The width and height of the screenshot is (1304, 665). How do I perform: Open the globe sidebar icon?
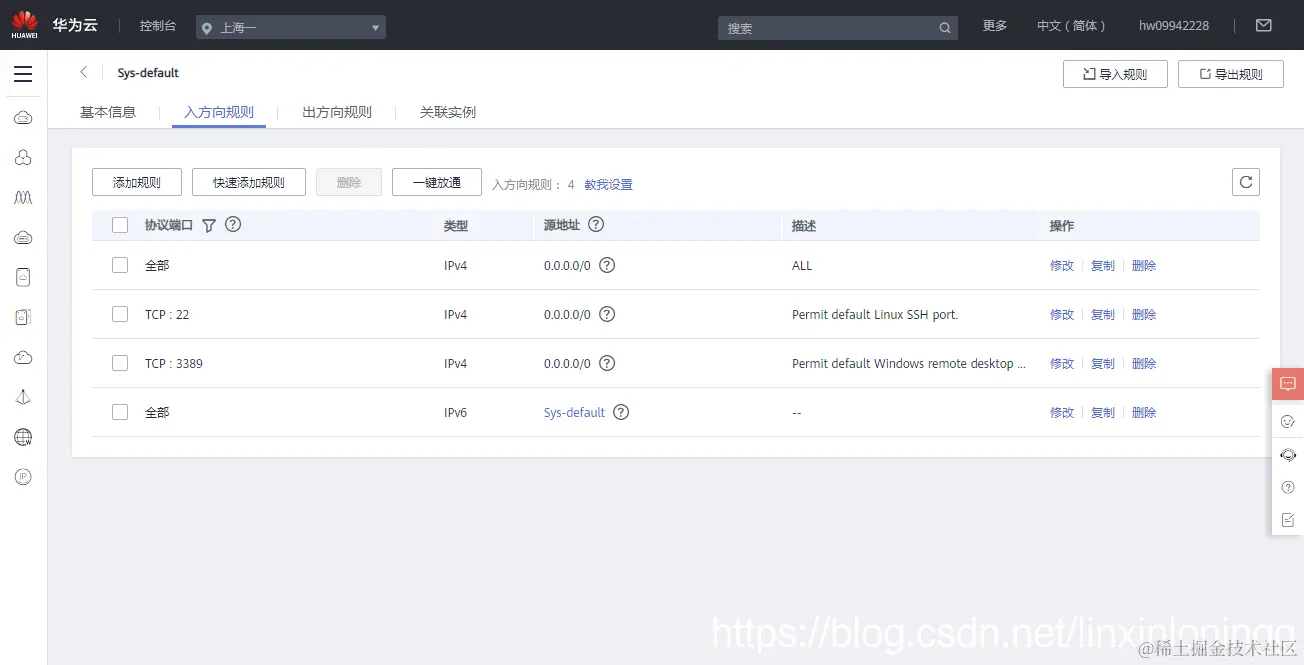(x=23, y=437)
